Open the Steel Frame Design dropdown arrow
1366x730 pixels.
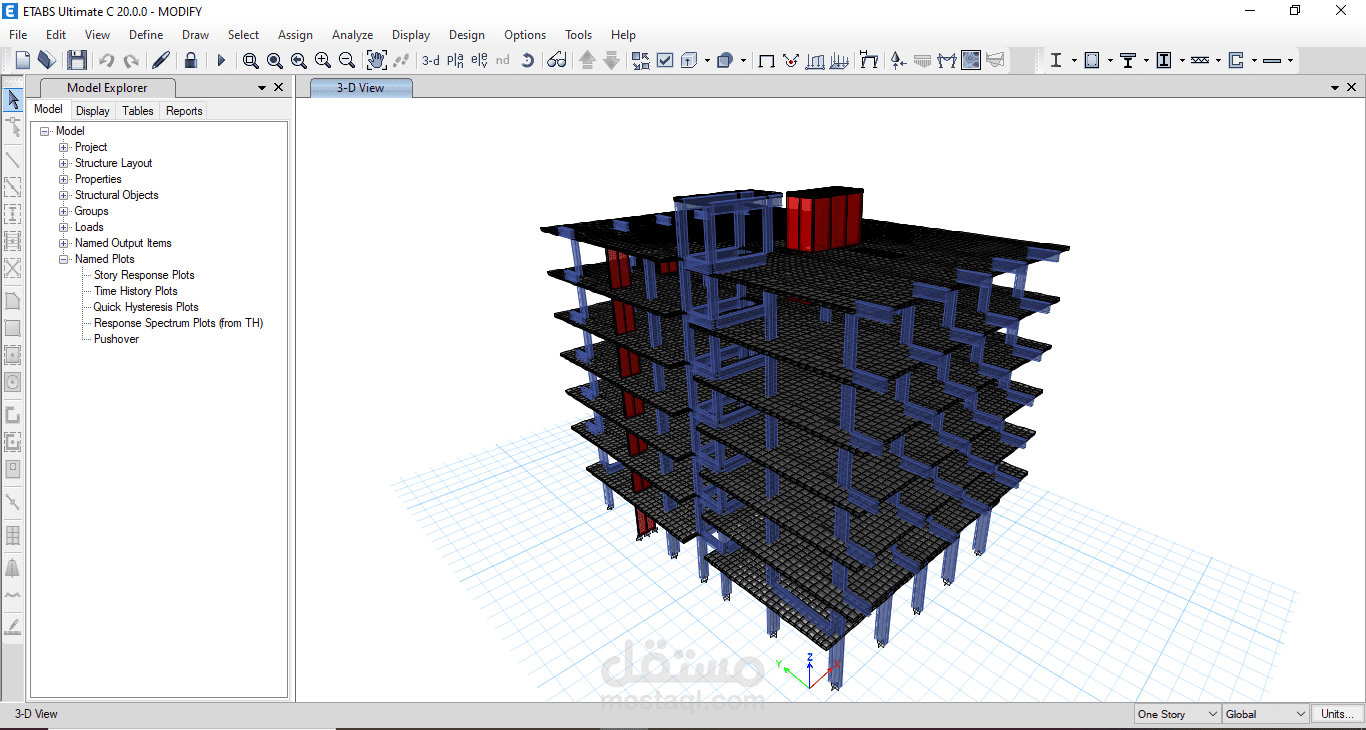(1074, 61)
